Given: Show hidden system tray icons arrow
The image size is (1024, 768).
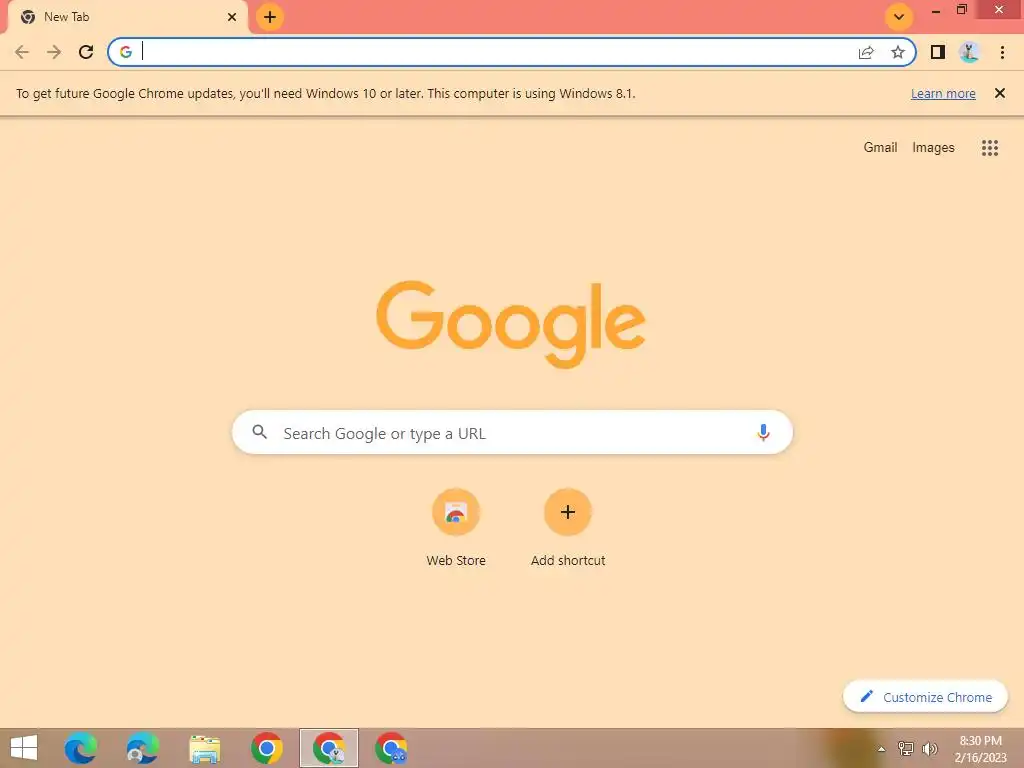Looking at the screenshot, I should click(881, 749).
